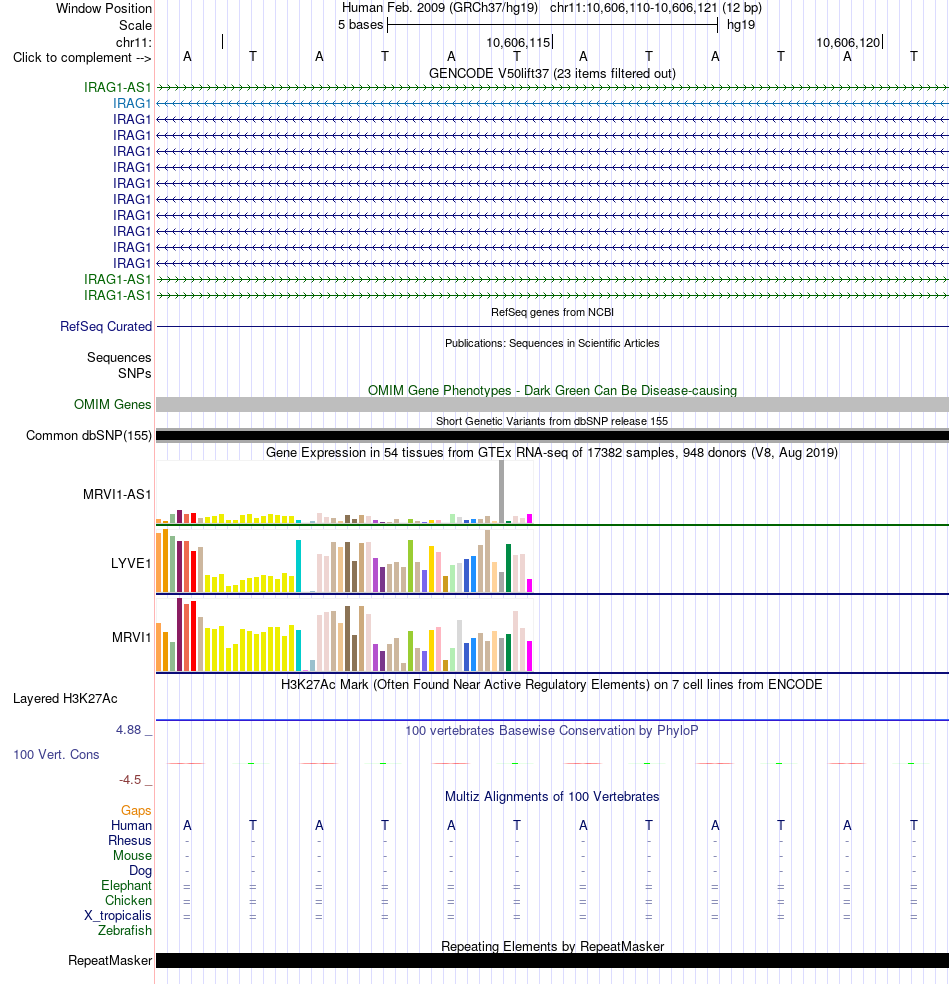Click cyan bar in LYVE1 expression chart
Viewport: 950px width, 984px height.
click(x=299, y=565)
